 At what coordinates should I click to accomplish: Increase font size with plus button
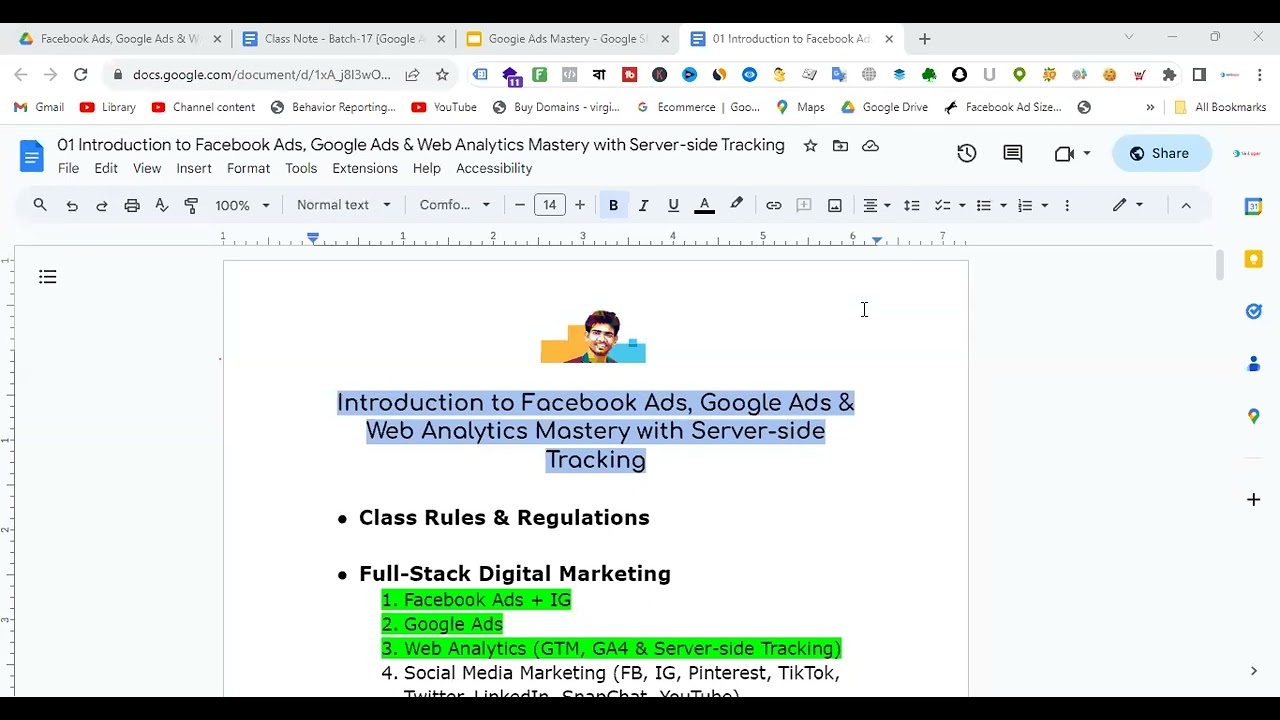[580, 205]
